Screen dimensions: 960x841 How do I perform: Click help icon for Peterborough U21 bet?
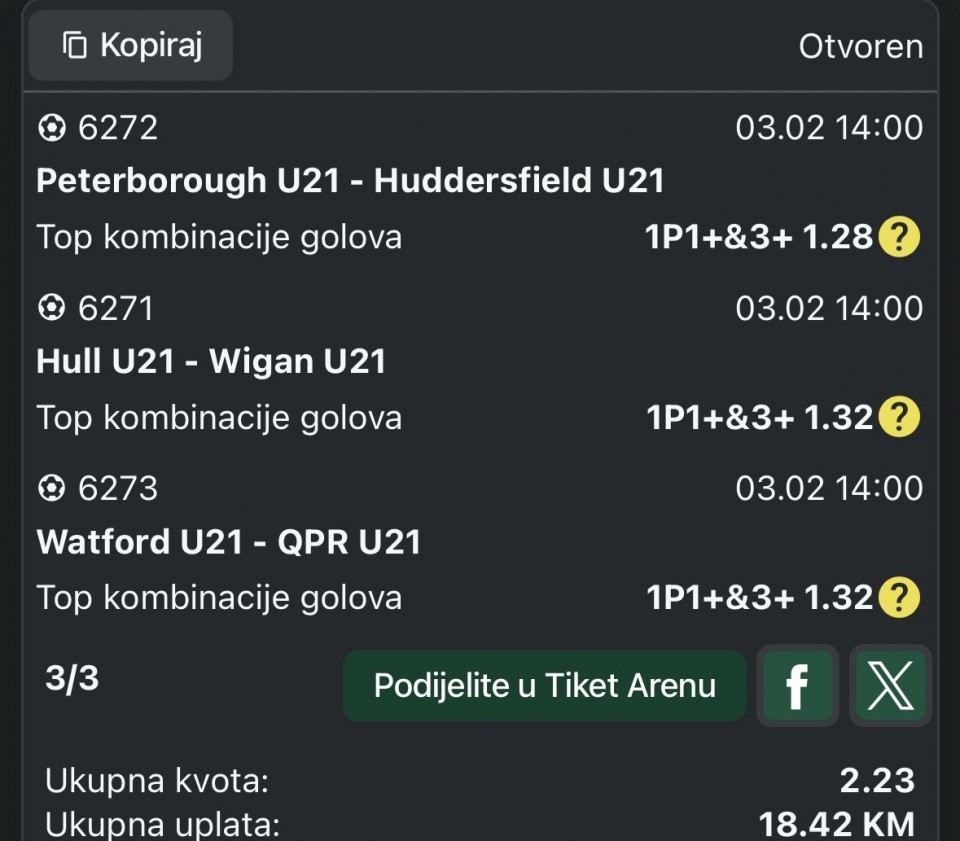(x=898, y=237)
